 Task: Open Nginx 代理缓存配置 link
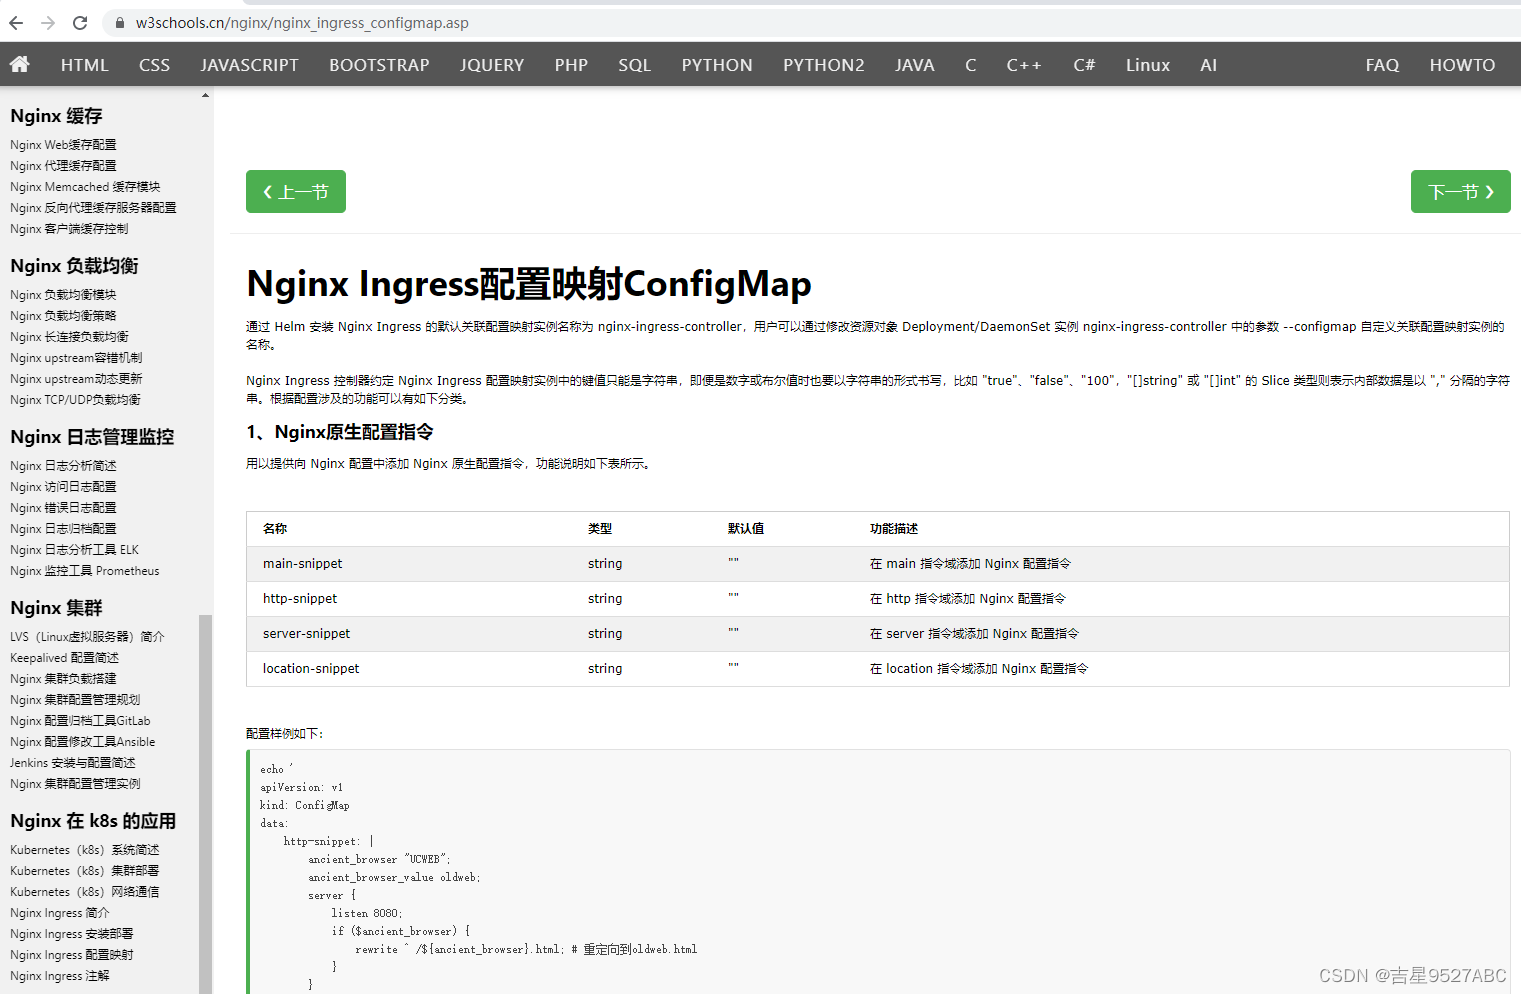tap(63, 166)
